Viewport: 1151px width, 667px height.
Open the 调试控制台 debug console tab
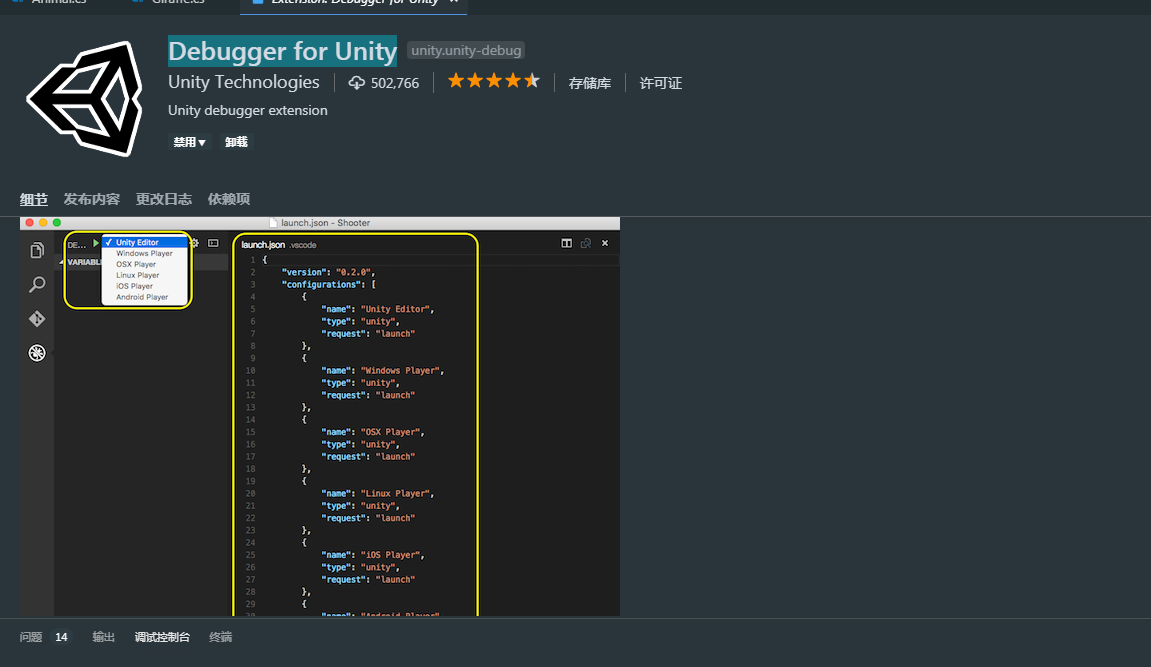(162, 637)
